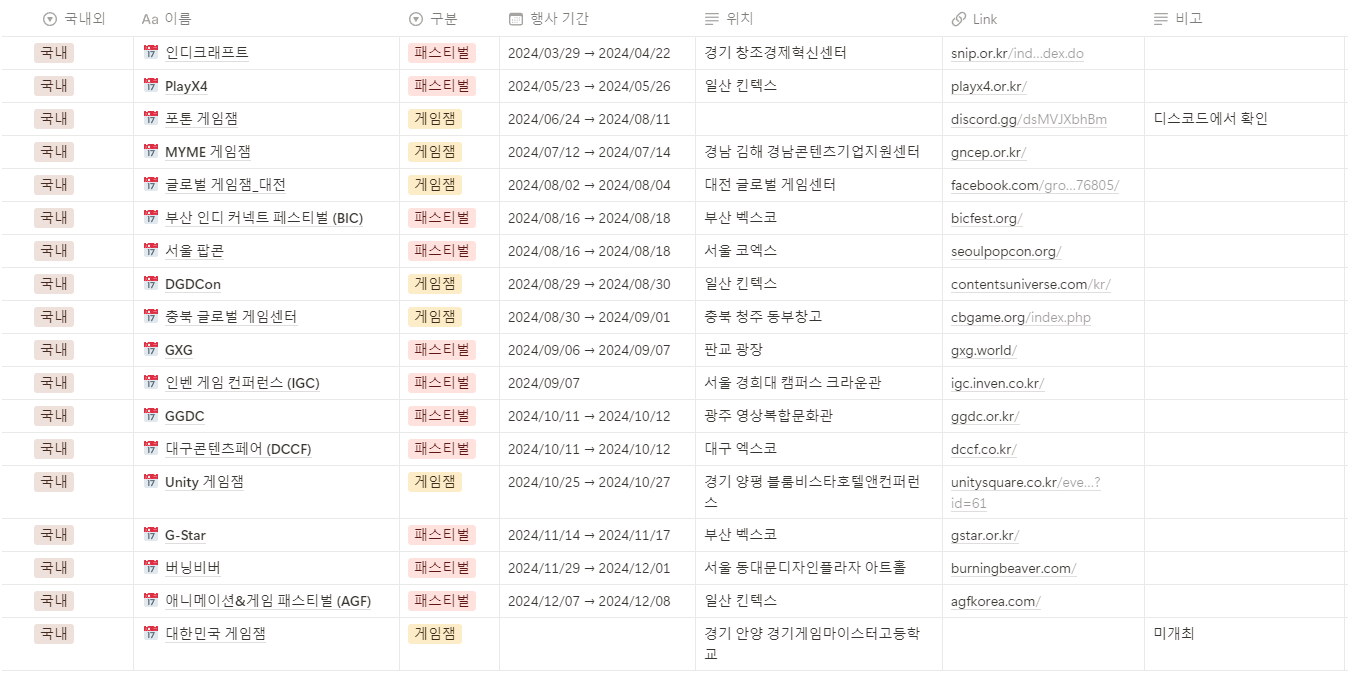Click calendar icon in 행사 기간 header
This screenshot has width=1348, height=673.
point(516,19)
